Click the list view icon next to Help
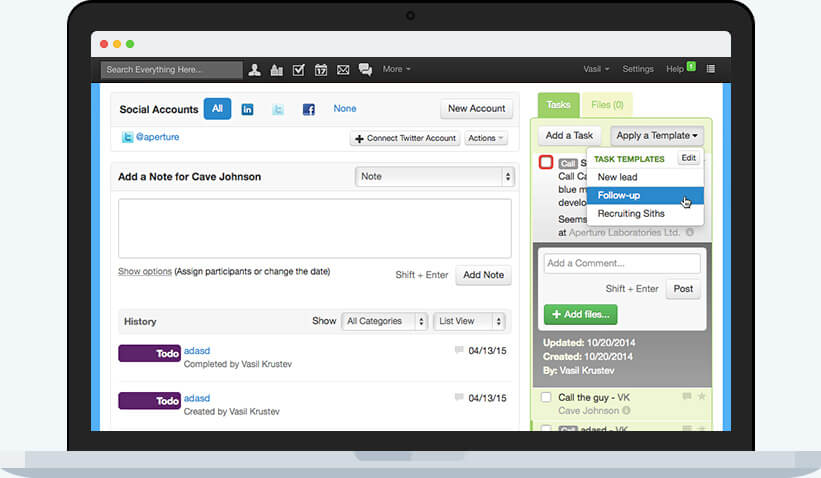The height and width of the screenshot is (478, 821). (x=711, y=69)
